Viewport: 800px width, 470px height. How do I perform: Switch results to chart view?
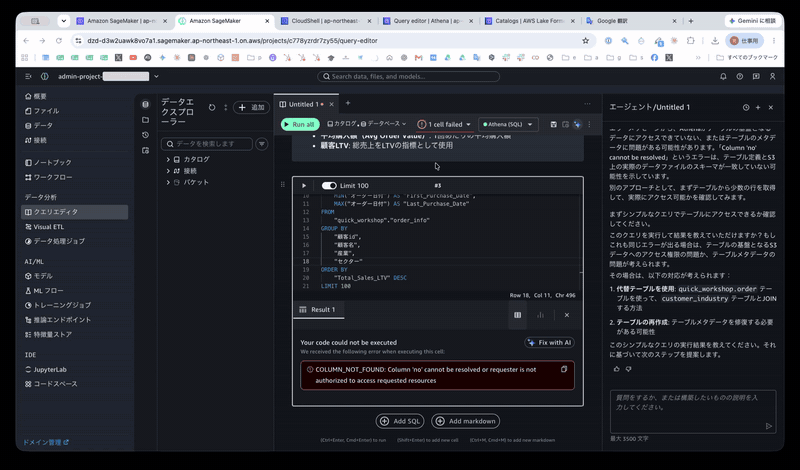coord(540,315)
